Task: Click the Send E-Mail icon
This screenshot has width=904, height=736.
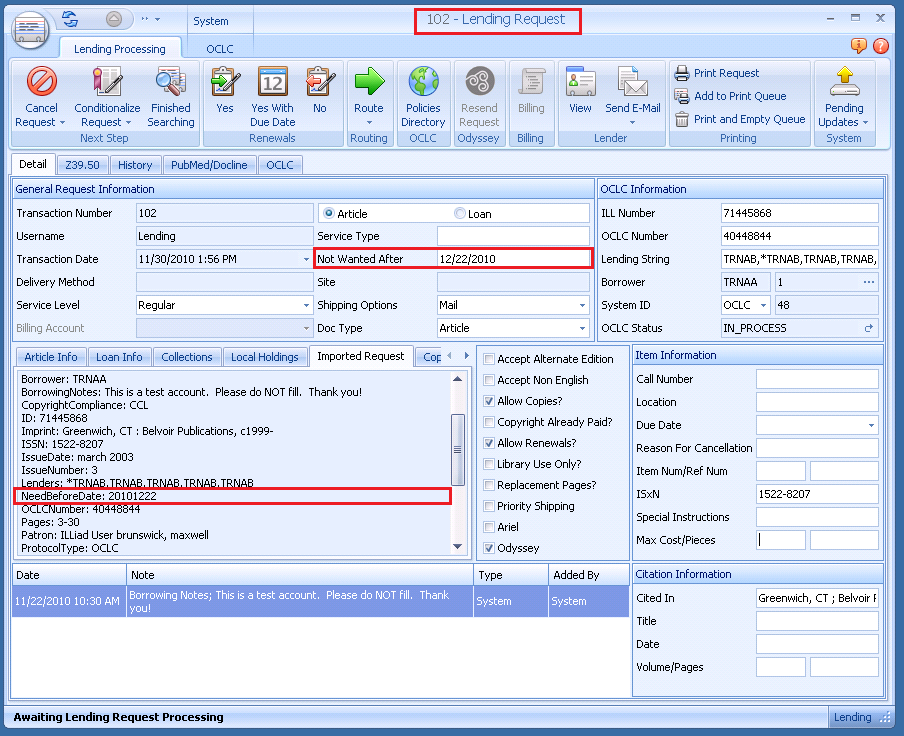Action: point(632,82)
